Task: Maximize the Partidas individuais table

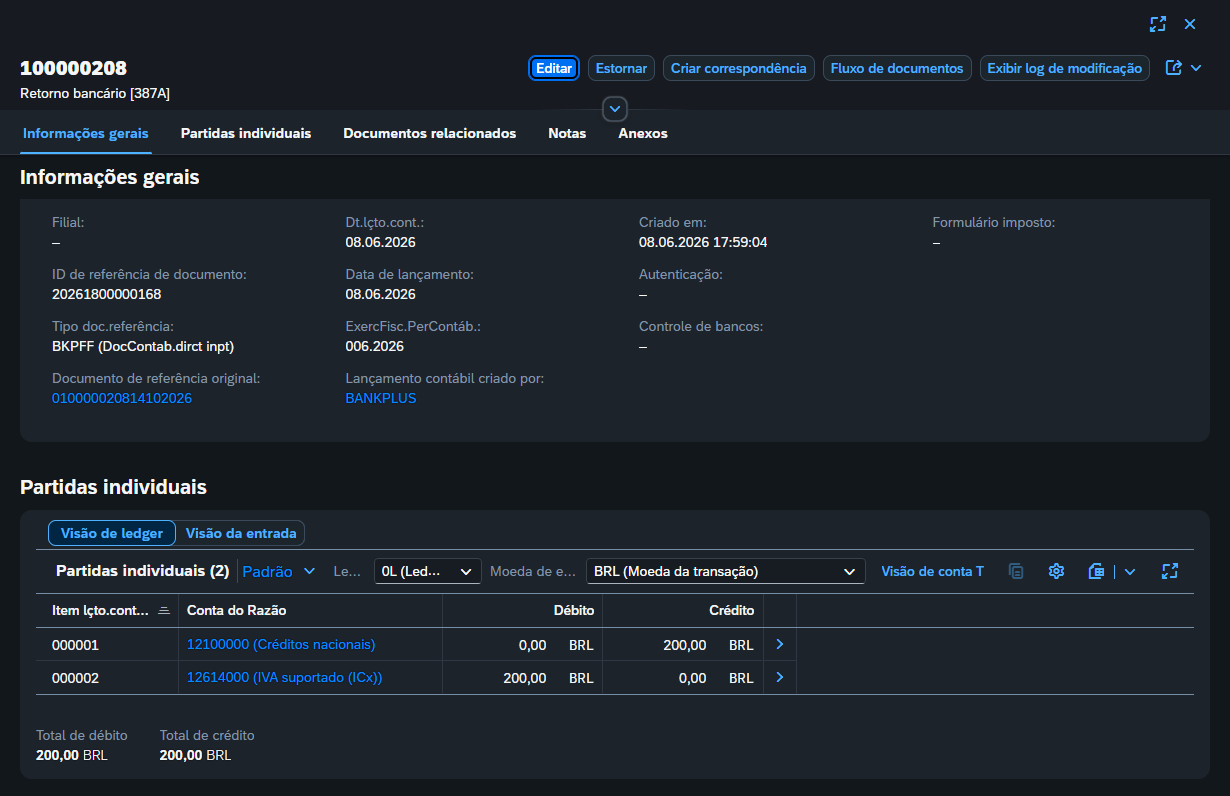Action: click(x=1170, y=571)
